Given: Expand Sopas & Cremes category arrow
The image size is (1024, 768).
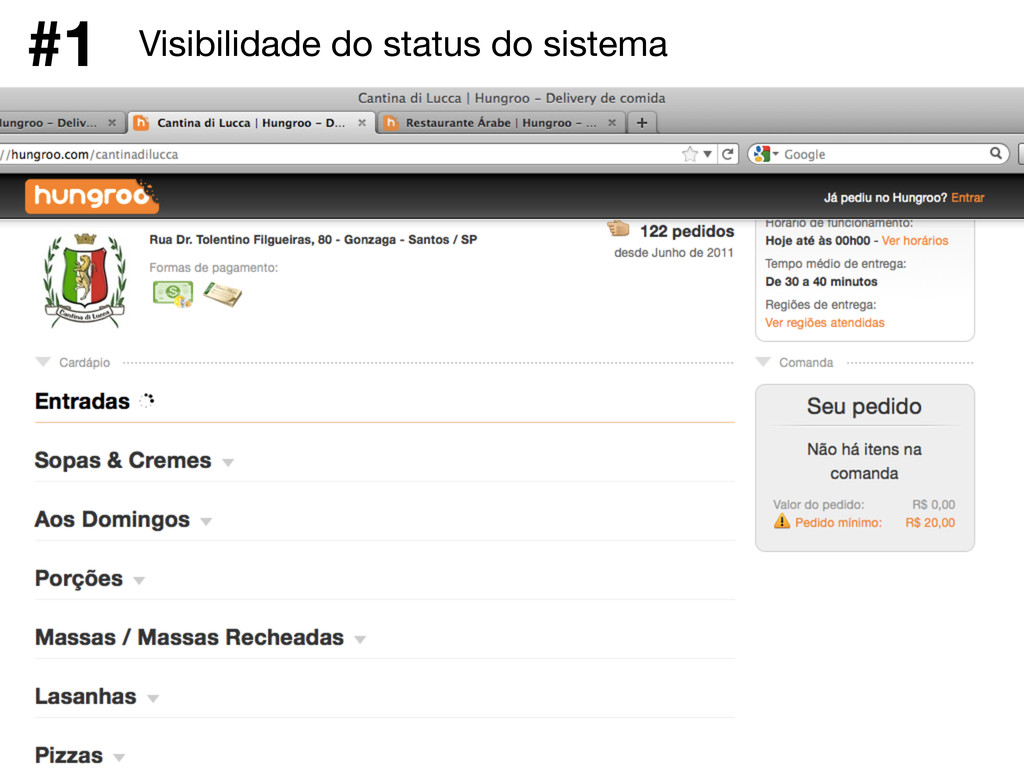Looking at the screenshot, I should tap(228, 462).
